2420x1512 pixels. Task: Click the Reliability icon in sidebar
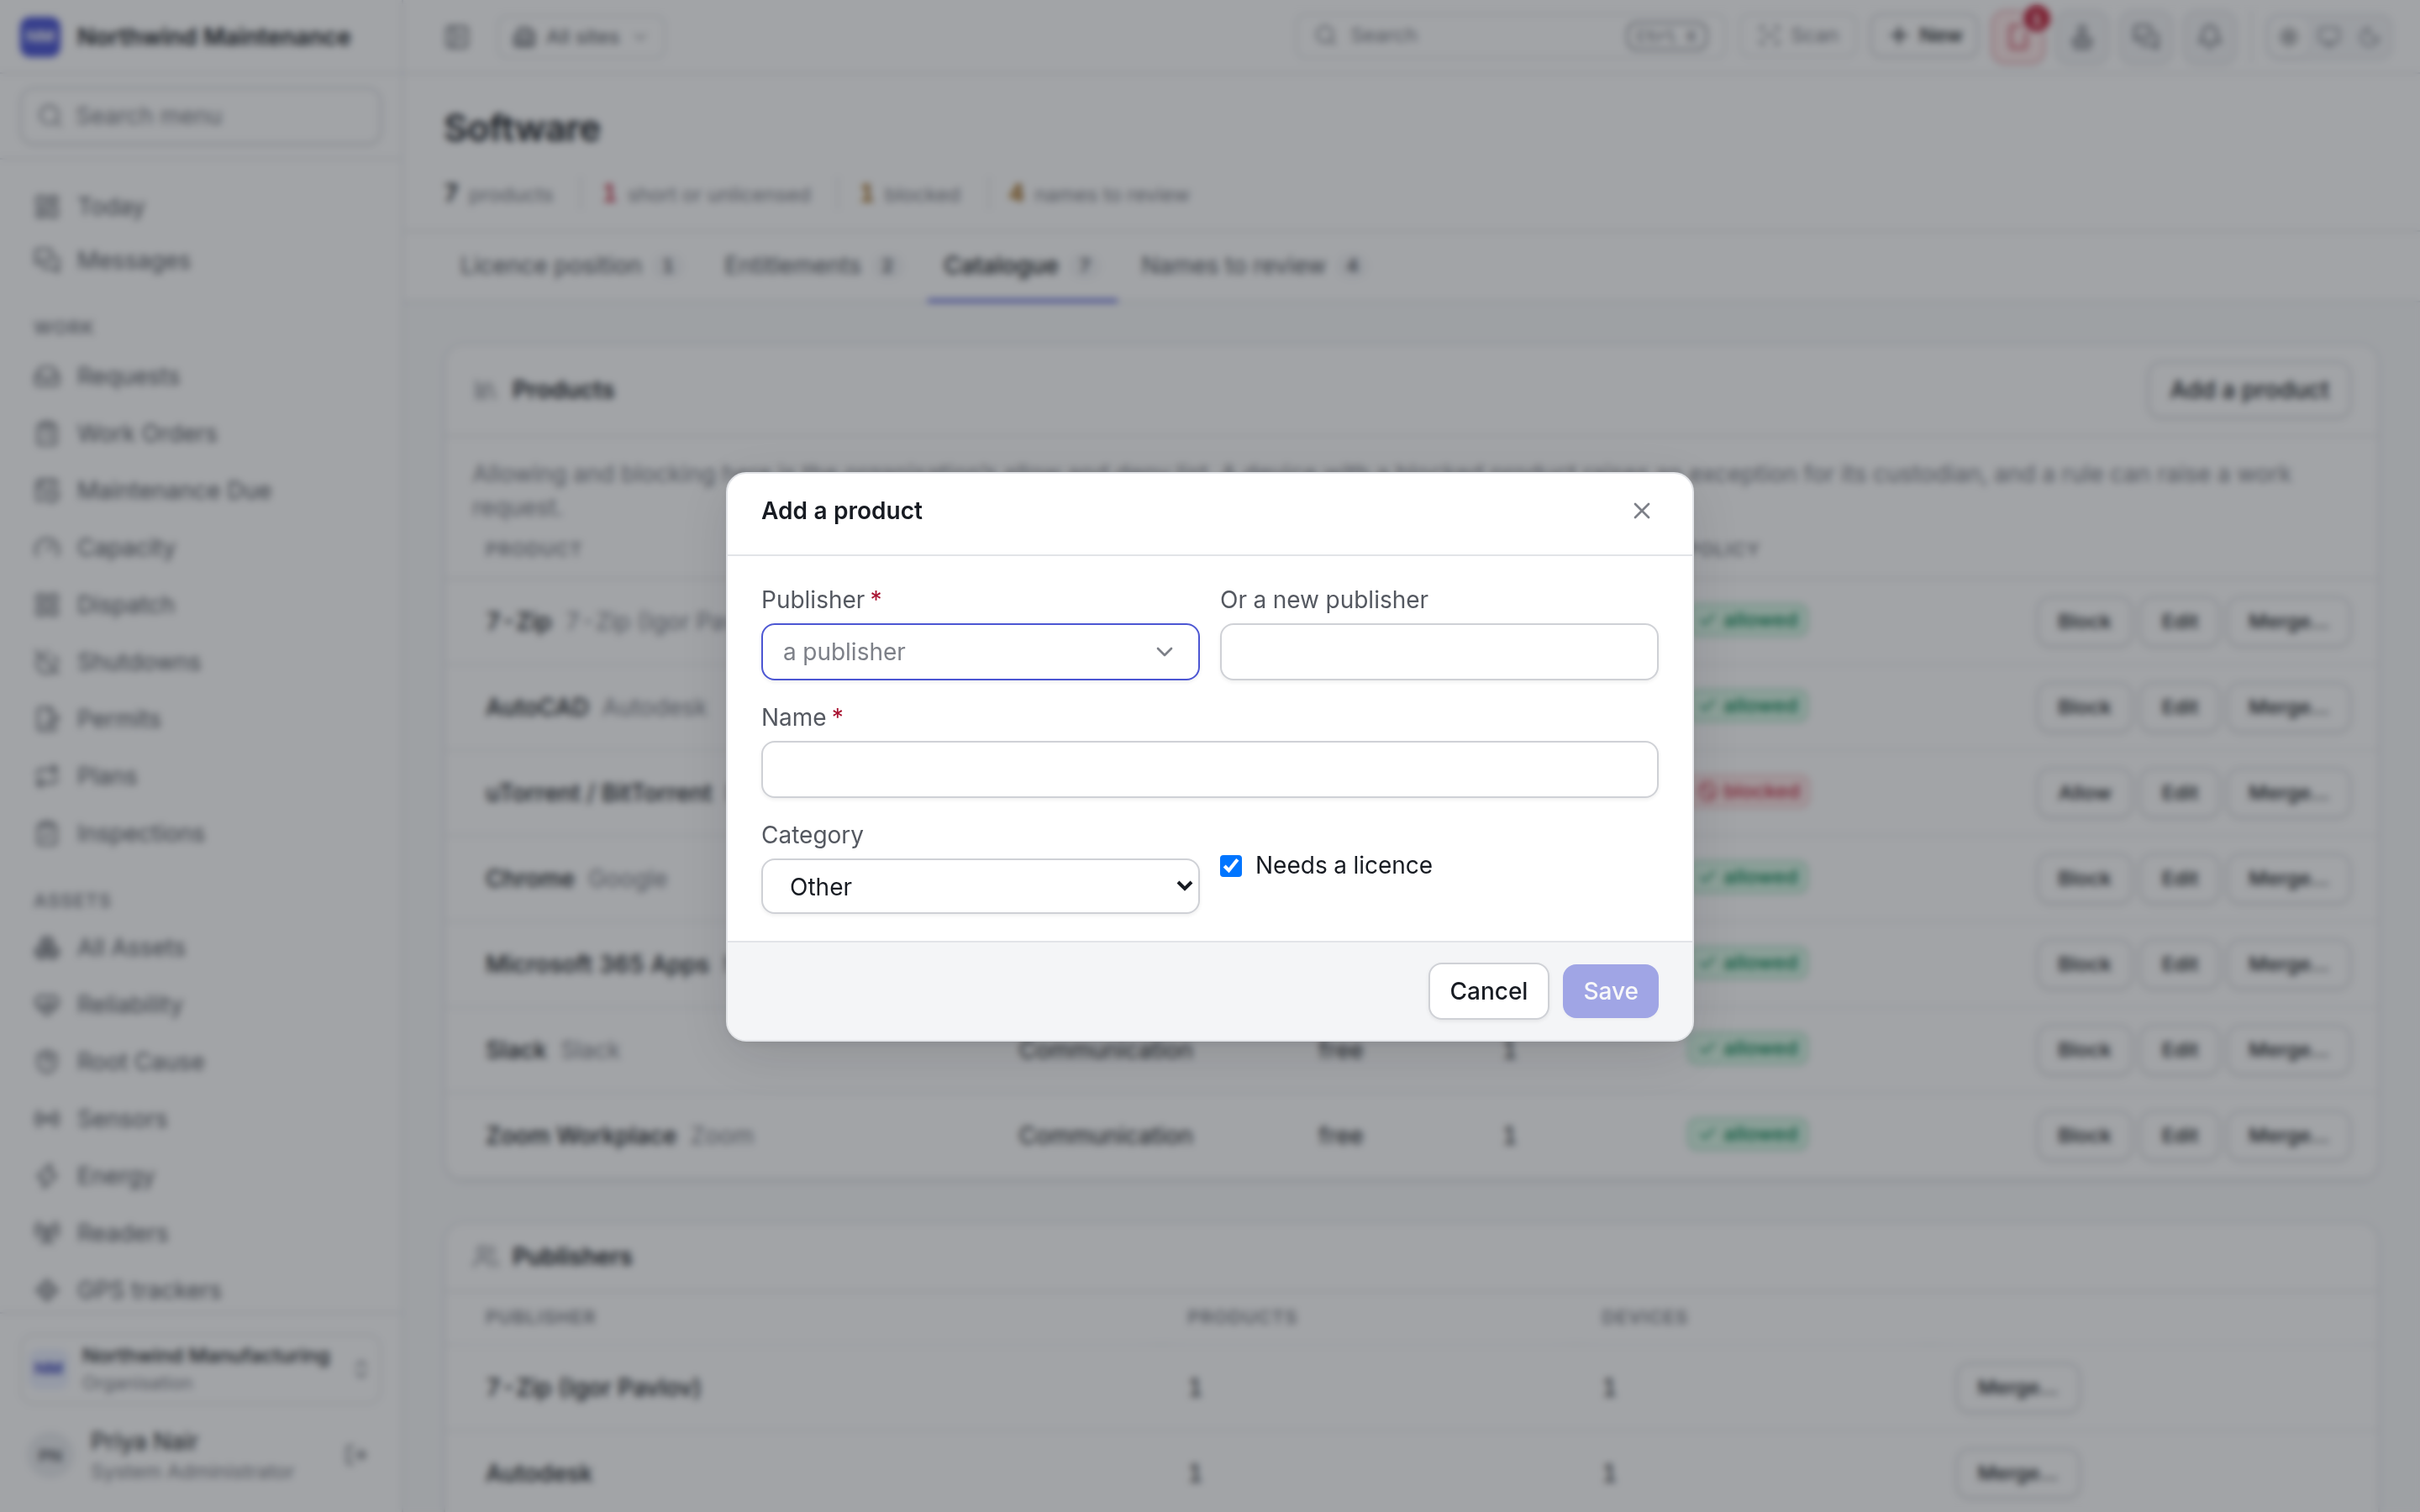point(47,1005)
